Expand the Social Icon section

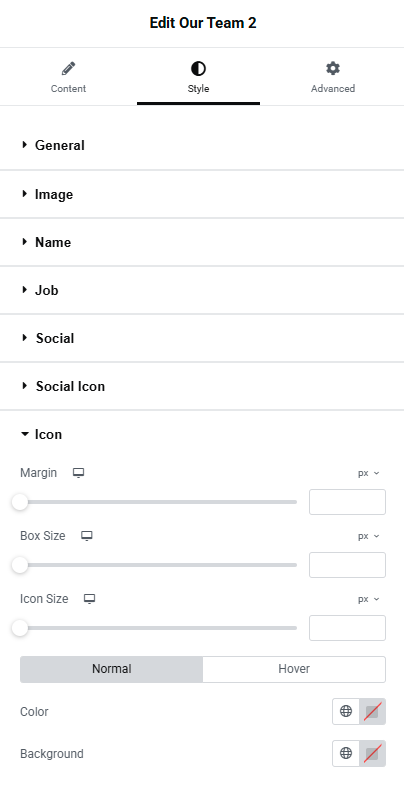(x=202, y=386)
